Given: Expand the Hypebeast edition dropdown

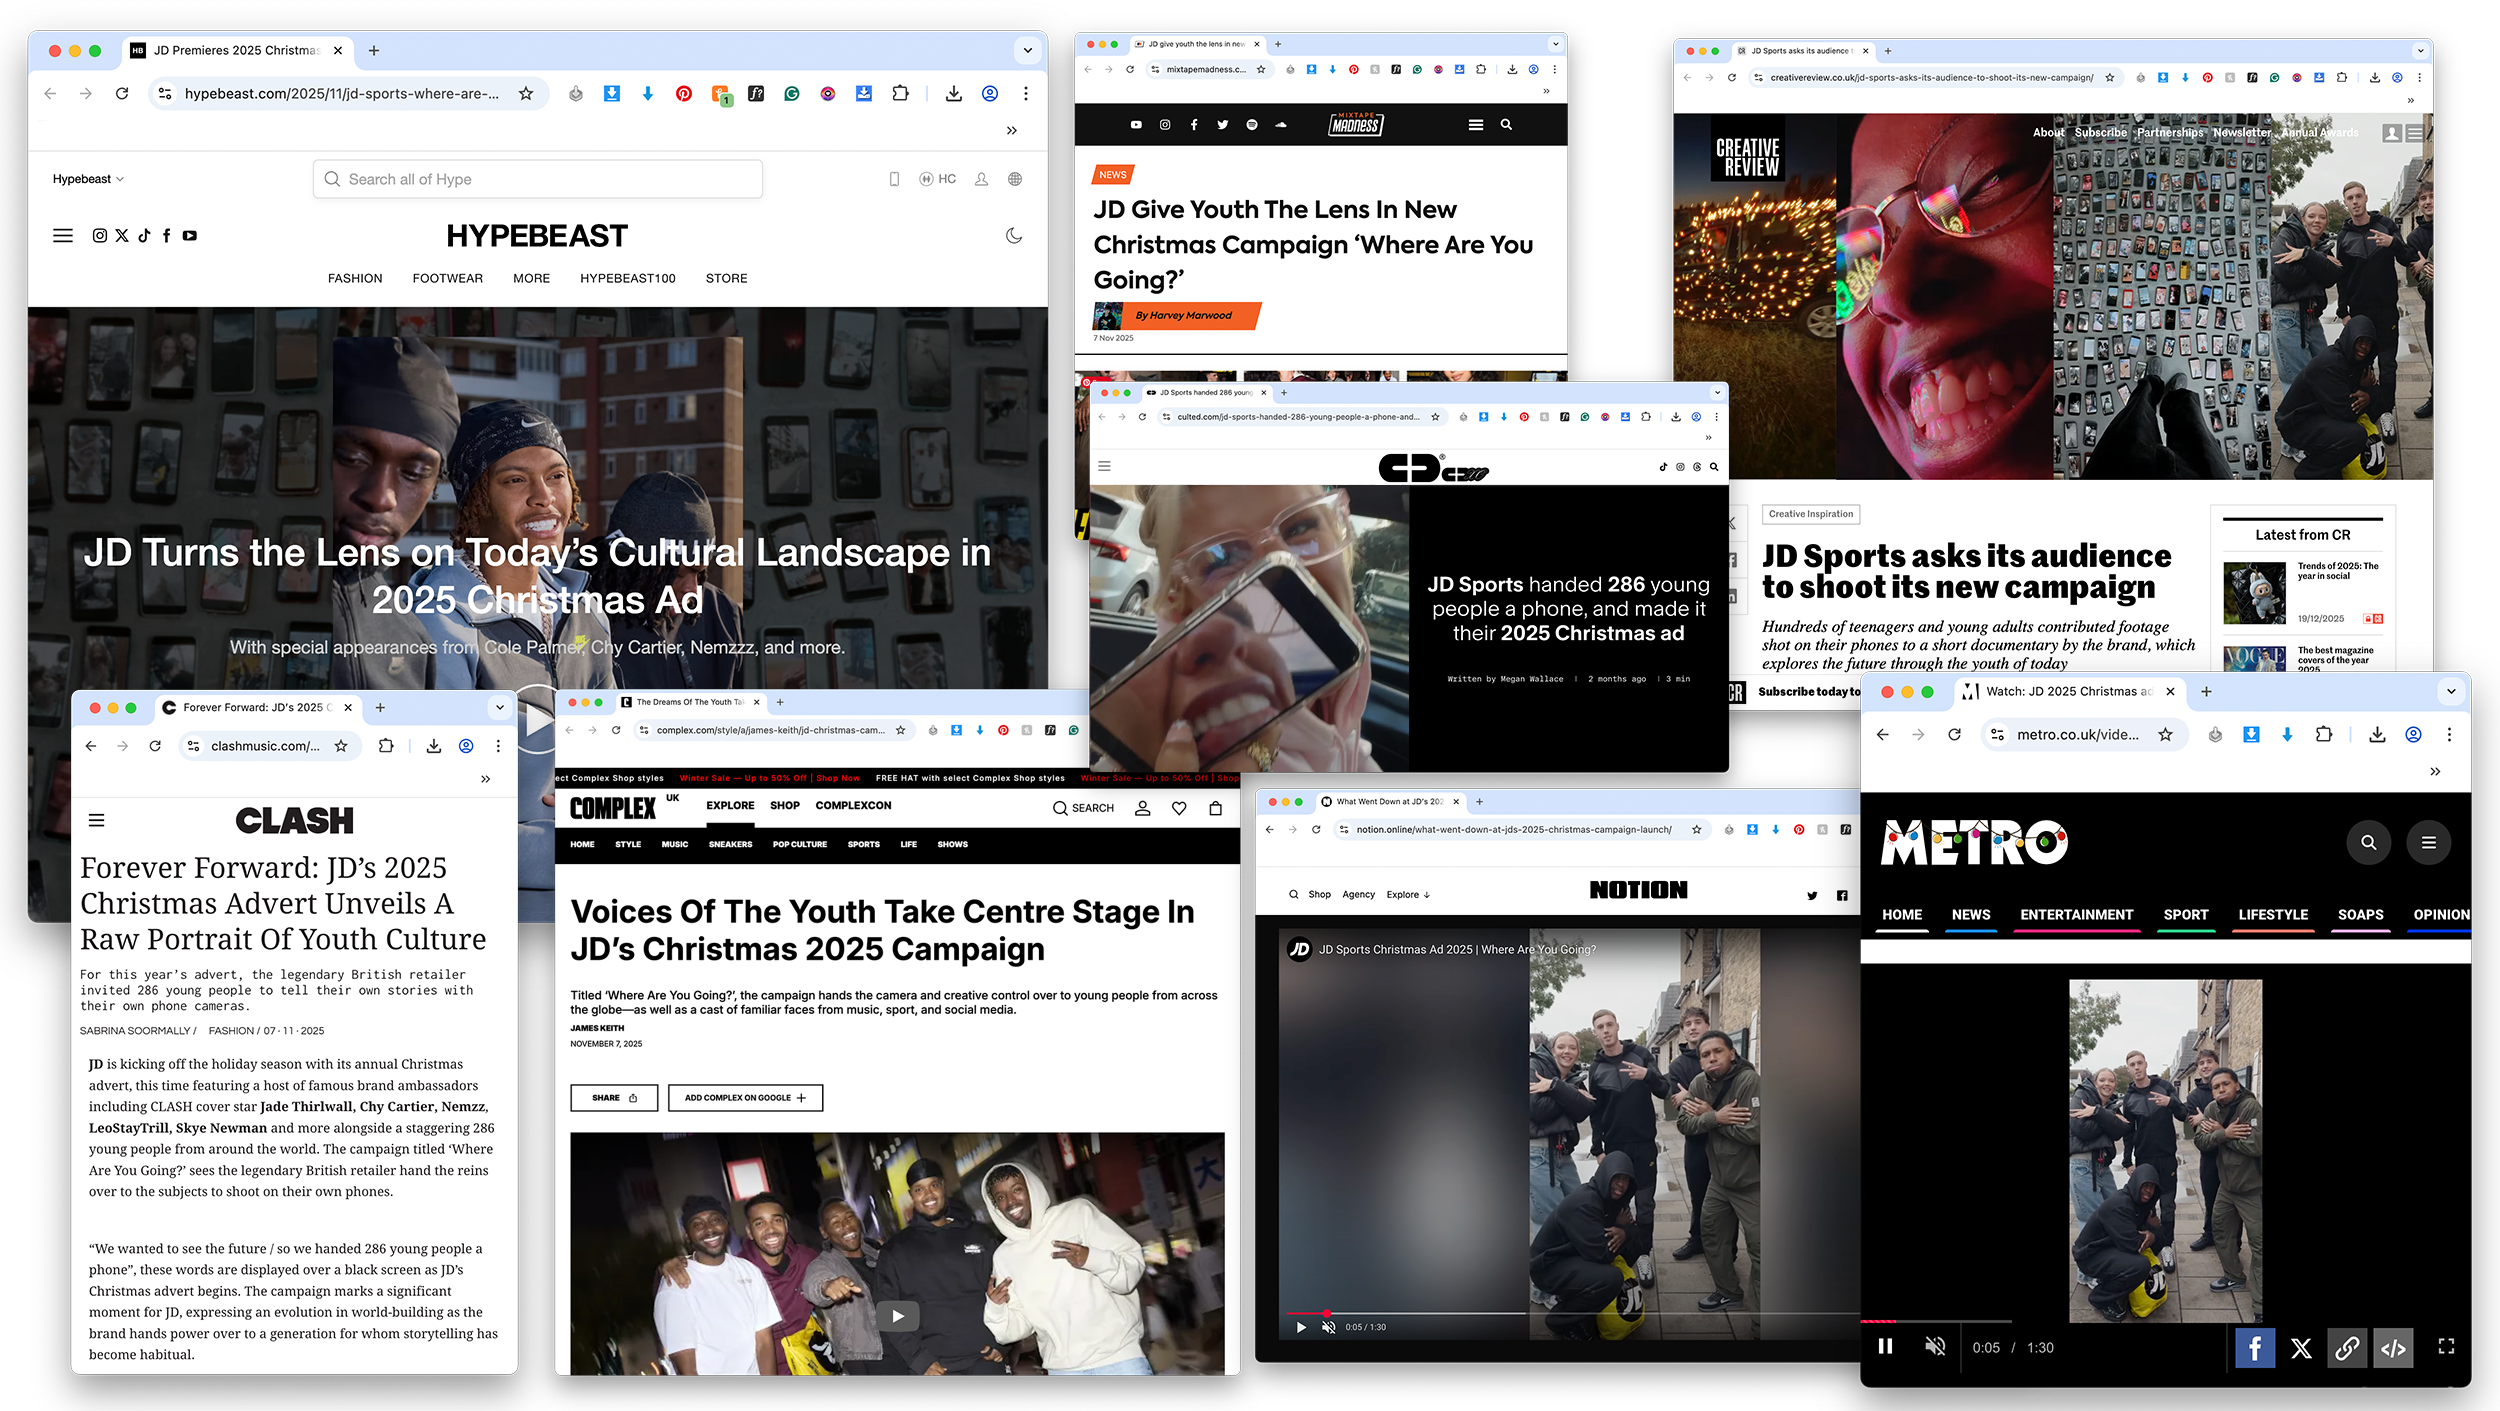Looking at the screenshot, I should [88, 179].
